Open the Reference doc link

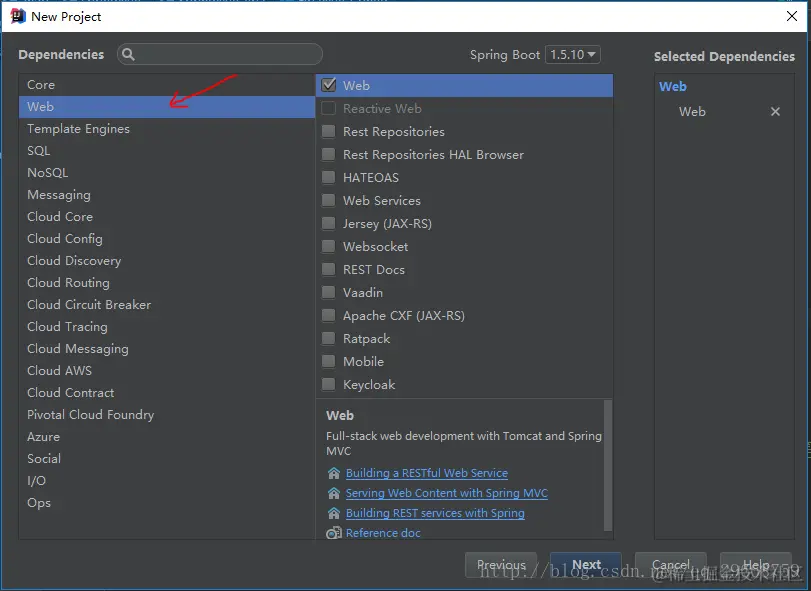[383, 533]
